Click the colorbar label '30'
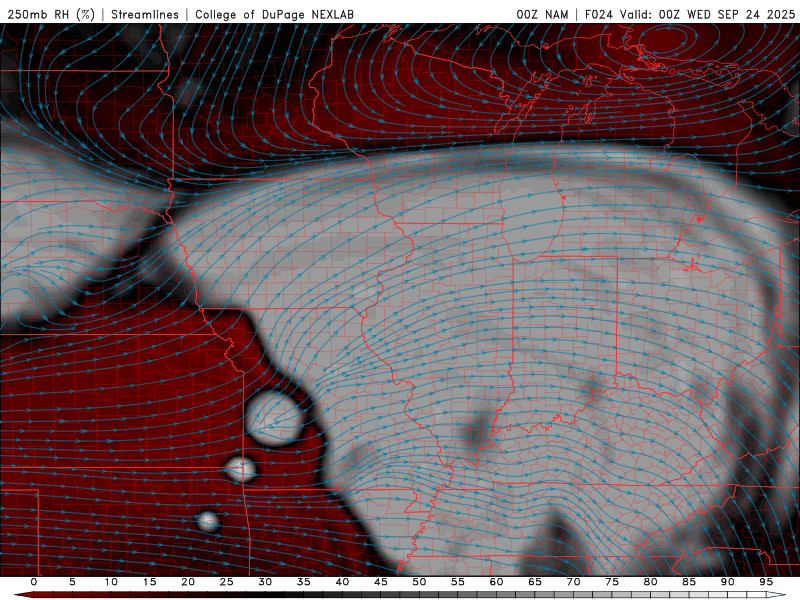800x600 pixels. click(x=265, y=582)
